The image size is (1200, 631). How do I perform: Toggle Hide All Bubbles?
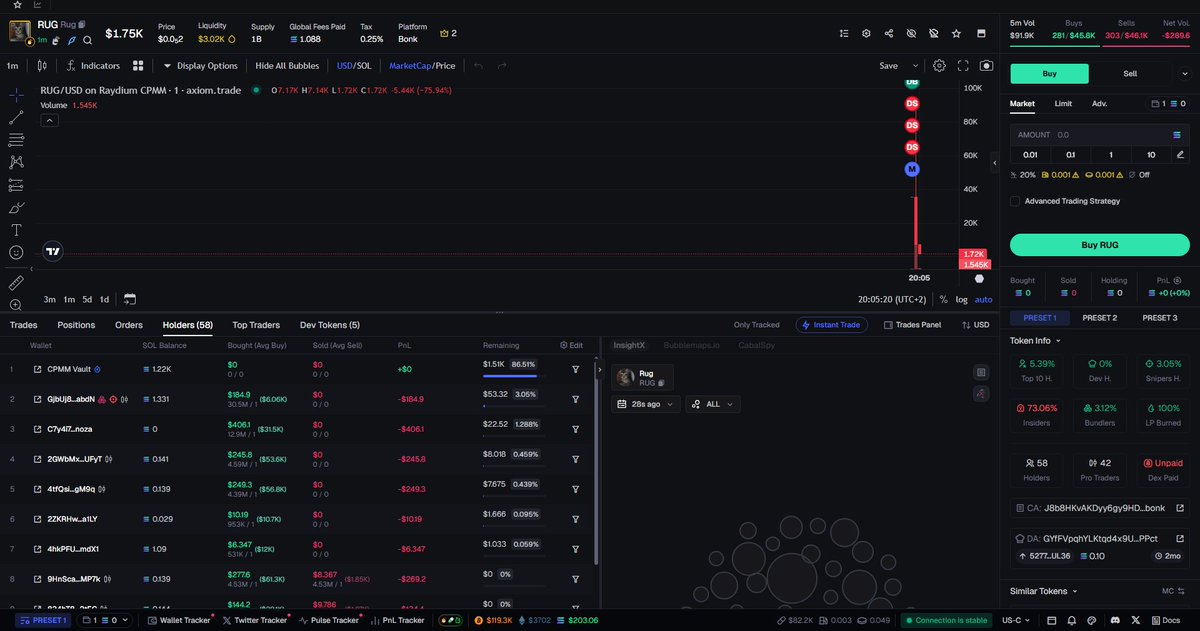click(x=287, y=66)
